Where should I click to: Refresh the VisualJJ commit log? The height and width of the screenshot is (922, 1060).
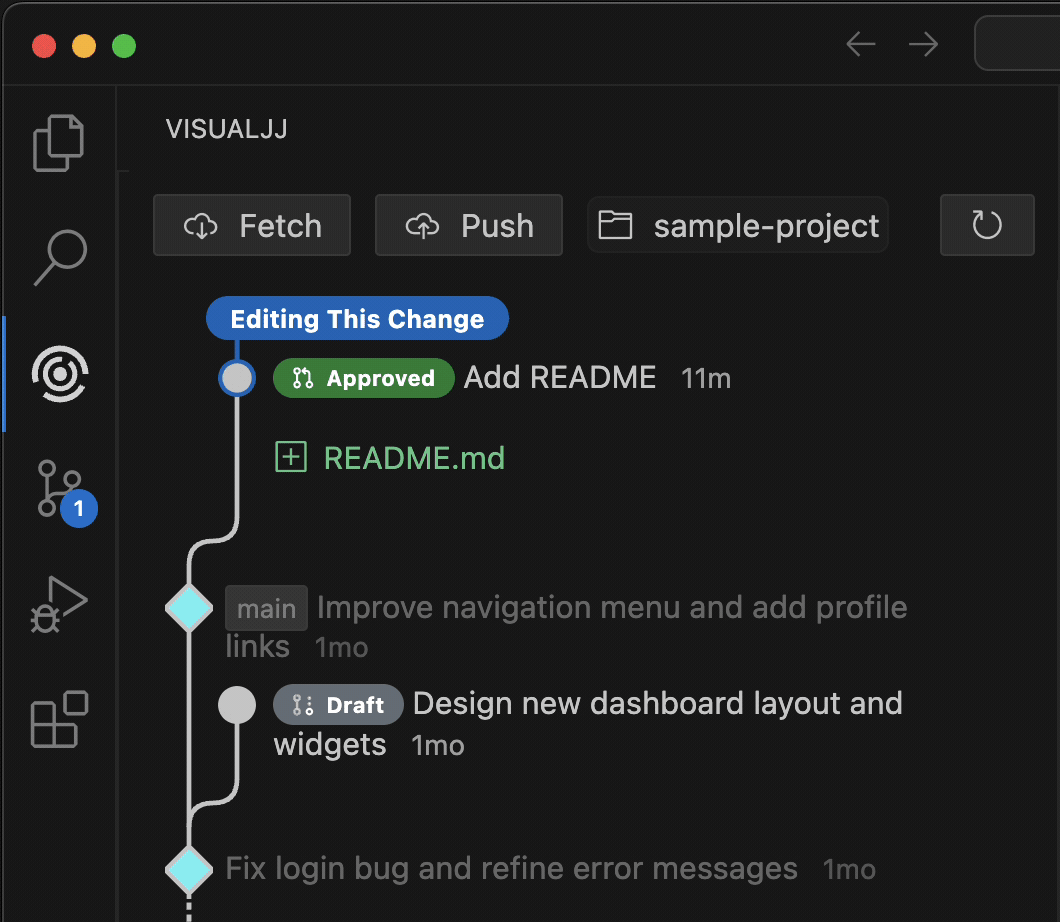[x=987, y=225]
